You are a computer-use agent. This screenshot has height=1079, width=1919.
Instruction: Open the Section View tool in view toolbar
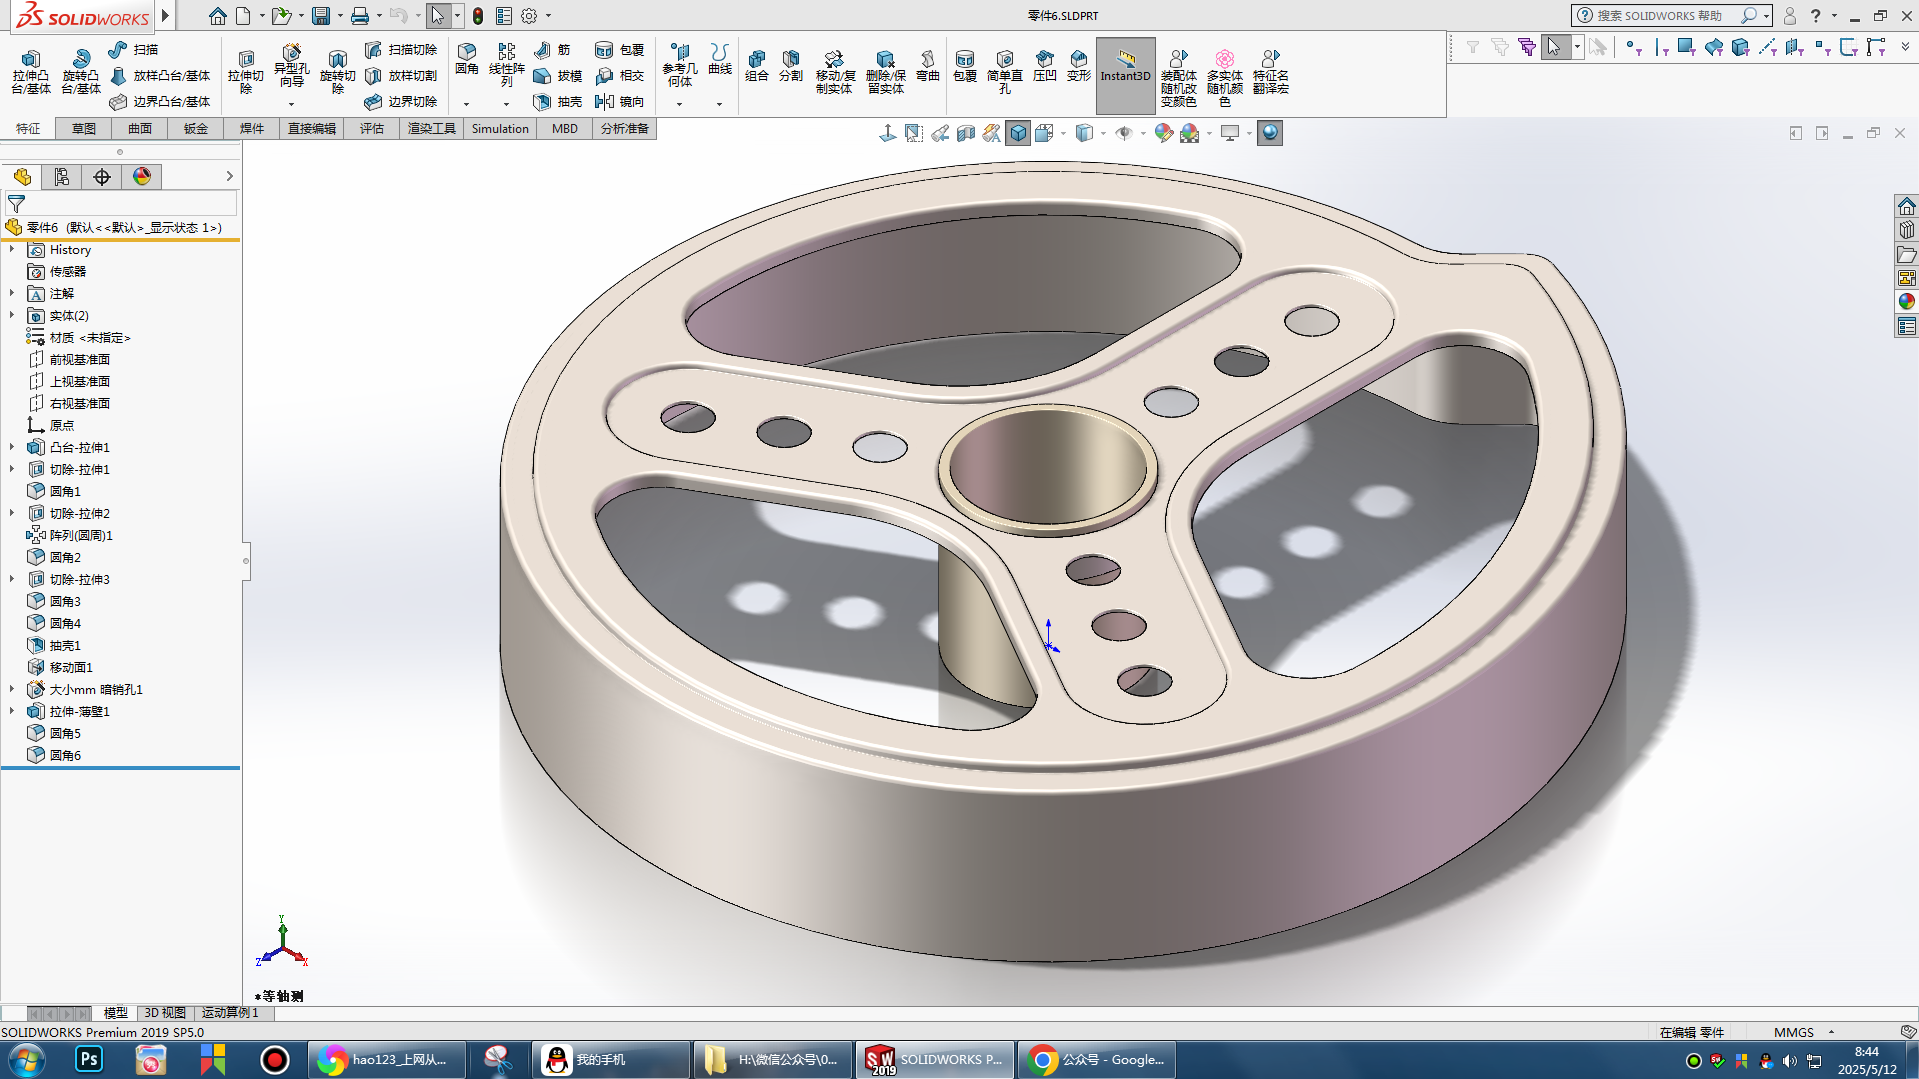[965, 133]
